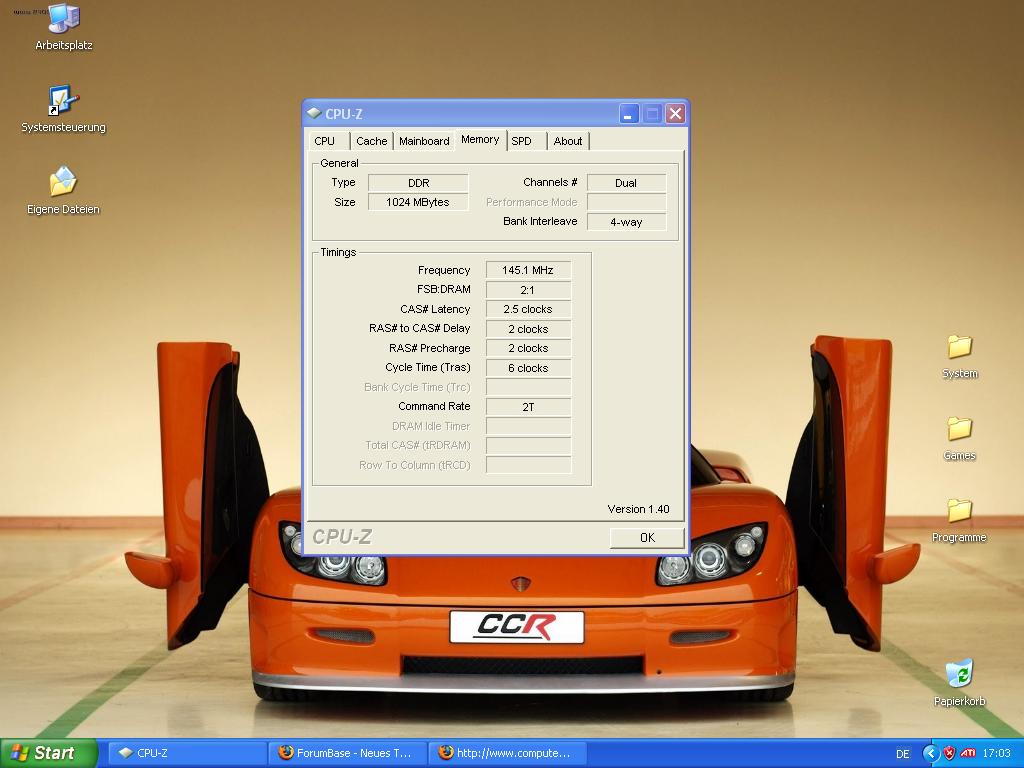This screenshot has height=768, width=1024.
Task: Click the empty Row To Column (tRCD) field
Action: (528, 465)
